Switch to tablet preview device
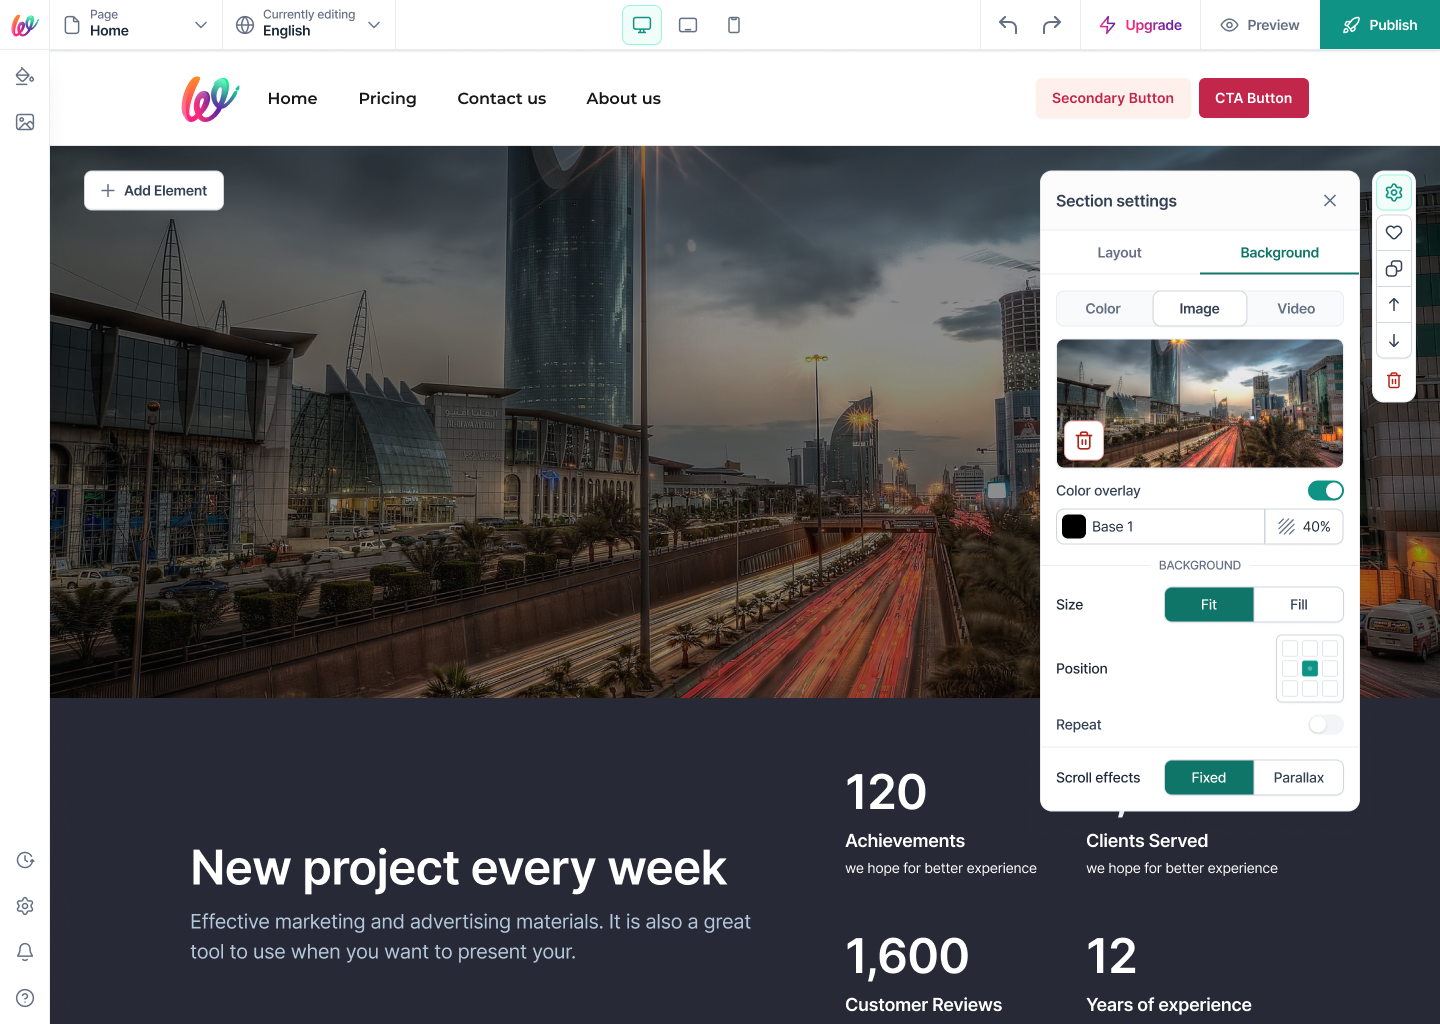Screen dimensions: 1440x1024 click(x=688, y=25)
